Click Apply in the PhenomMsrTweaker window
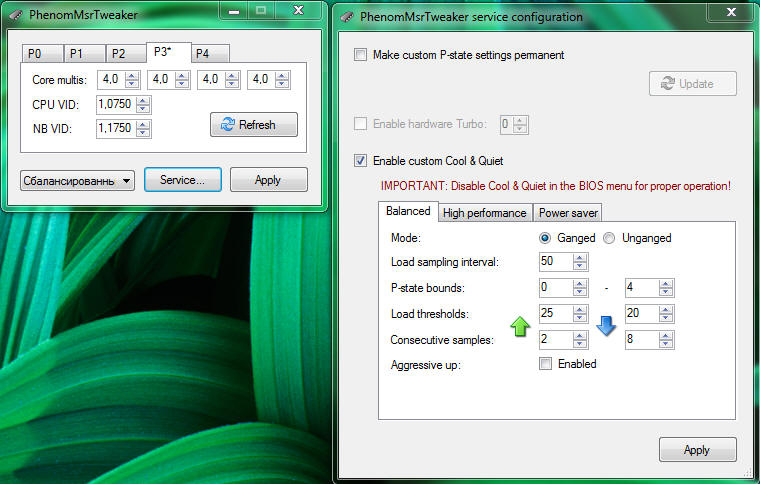760x484 pixels. point(269,180)
